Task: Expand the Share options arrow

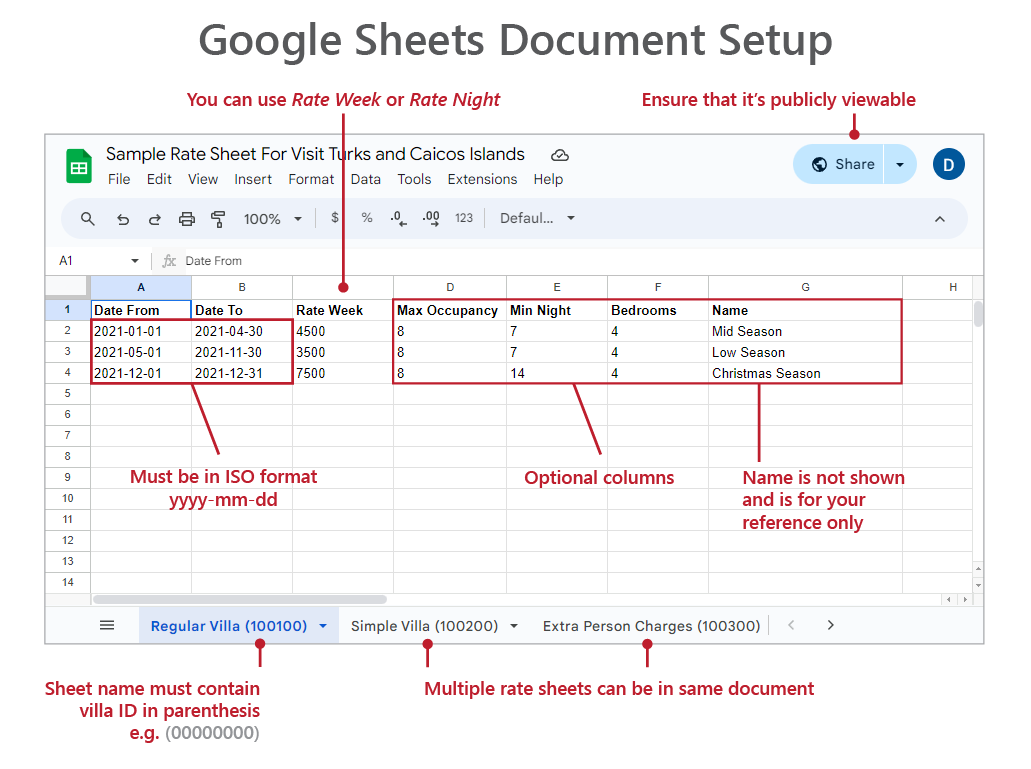Action: [900, 164]
